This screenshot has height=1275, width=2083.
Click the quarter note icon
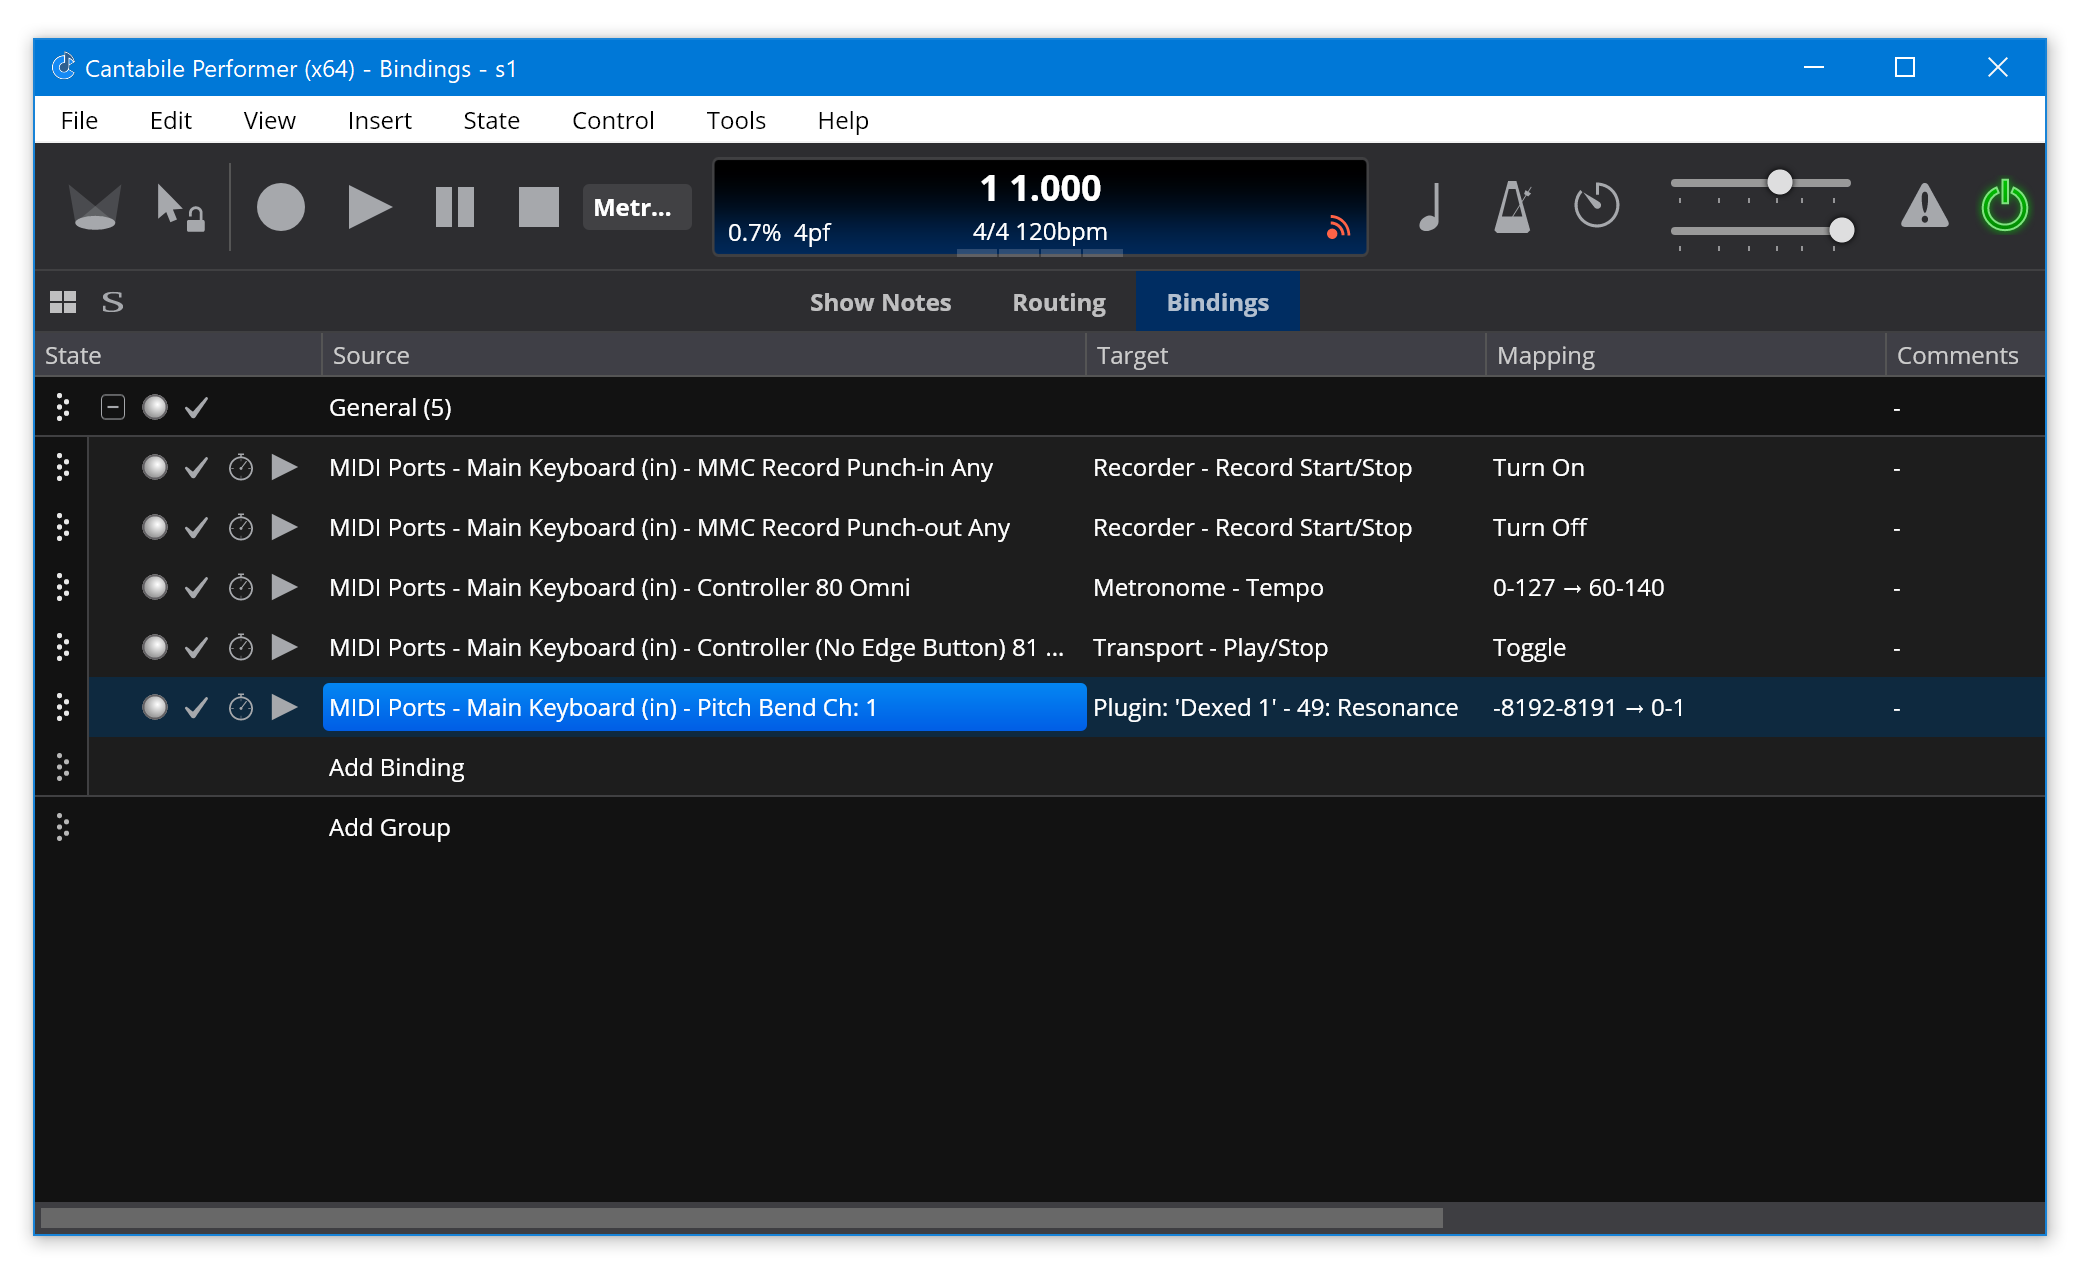pyautogui.click(x=1431, y=207)
